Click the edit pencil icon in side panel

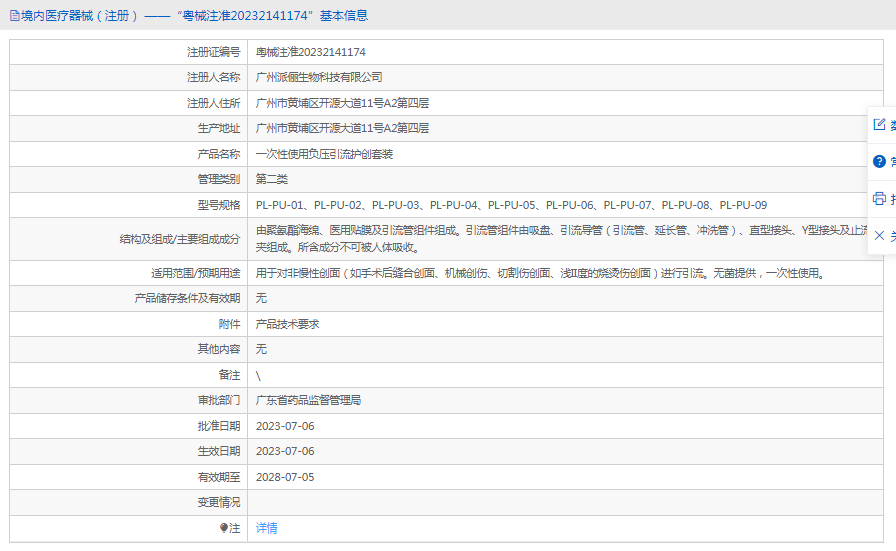coord(879,124)
